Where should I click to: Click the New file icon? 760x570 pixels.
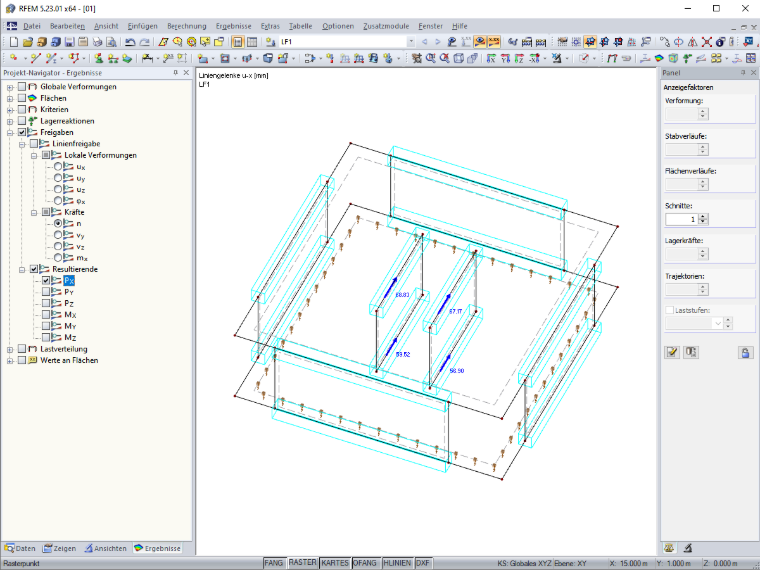point(14,42)
